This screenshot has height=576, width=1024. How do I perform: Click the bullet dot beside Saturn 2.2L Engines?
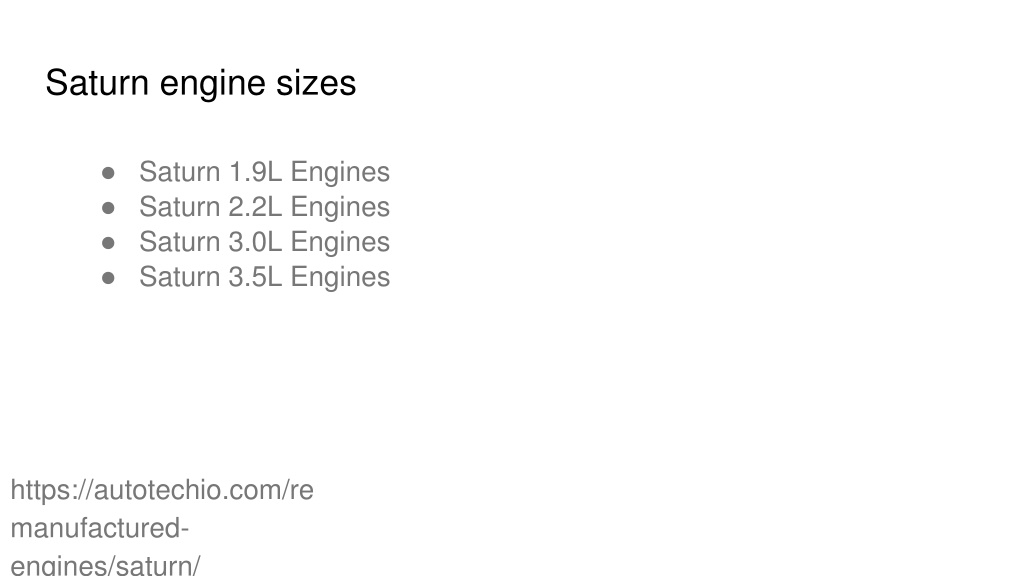[108, 208]
